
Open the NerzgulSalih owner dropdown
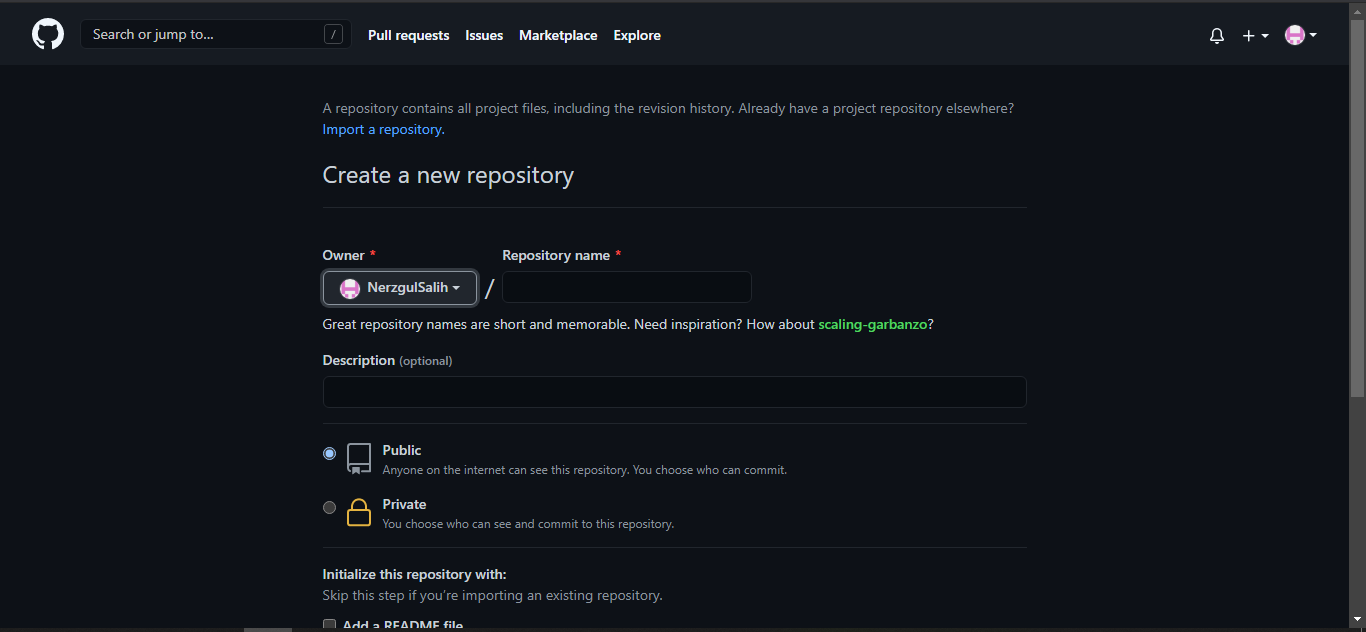point(400,288)
